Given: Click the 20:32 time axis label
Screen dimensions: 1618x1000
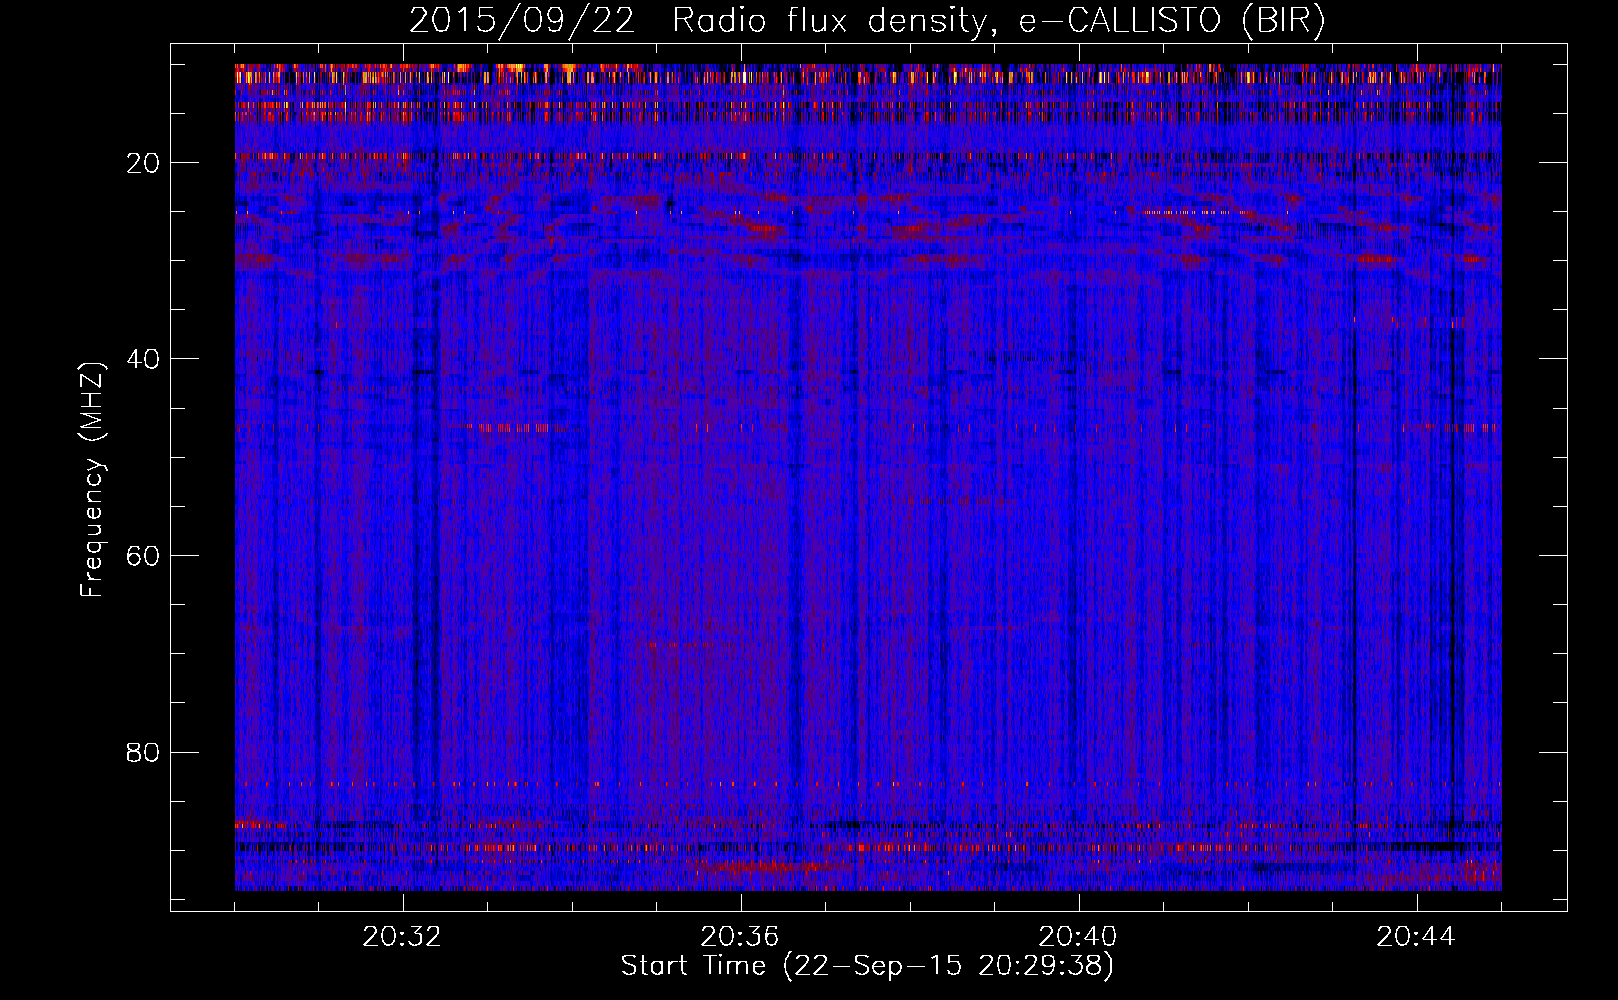Looking at the screenshot, I should 402,937.
